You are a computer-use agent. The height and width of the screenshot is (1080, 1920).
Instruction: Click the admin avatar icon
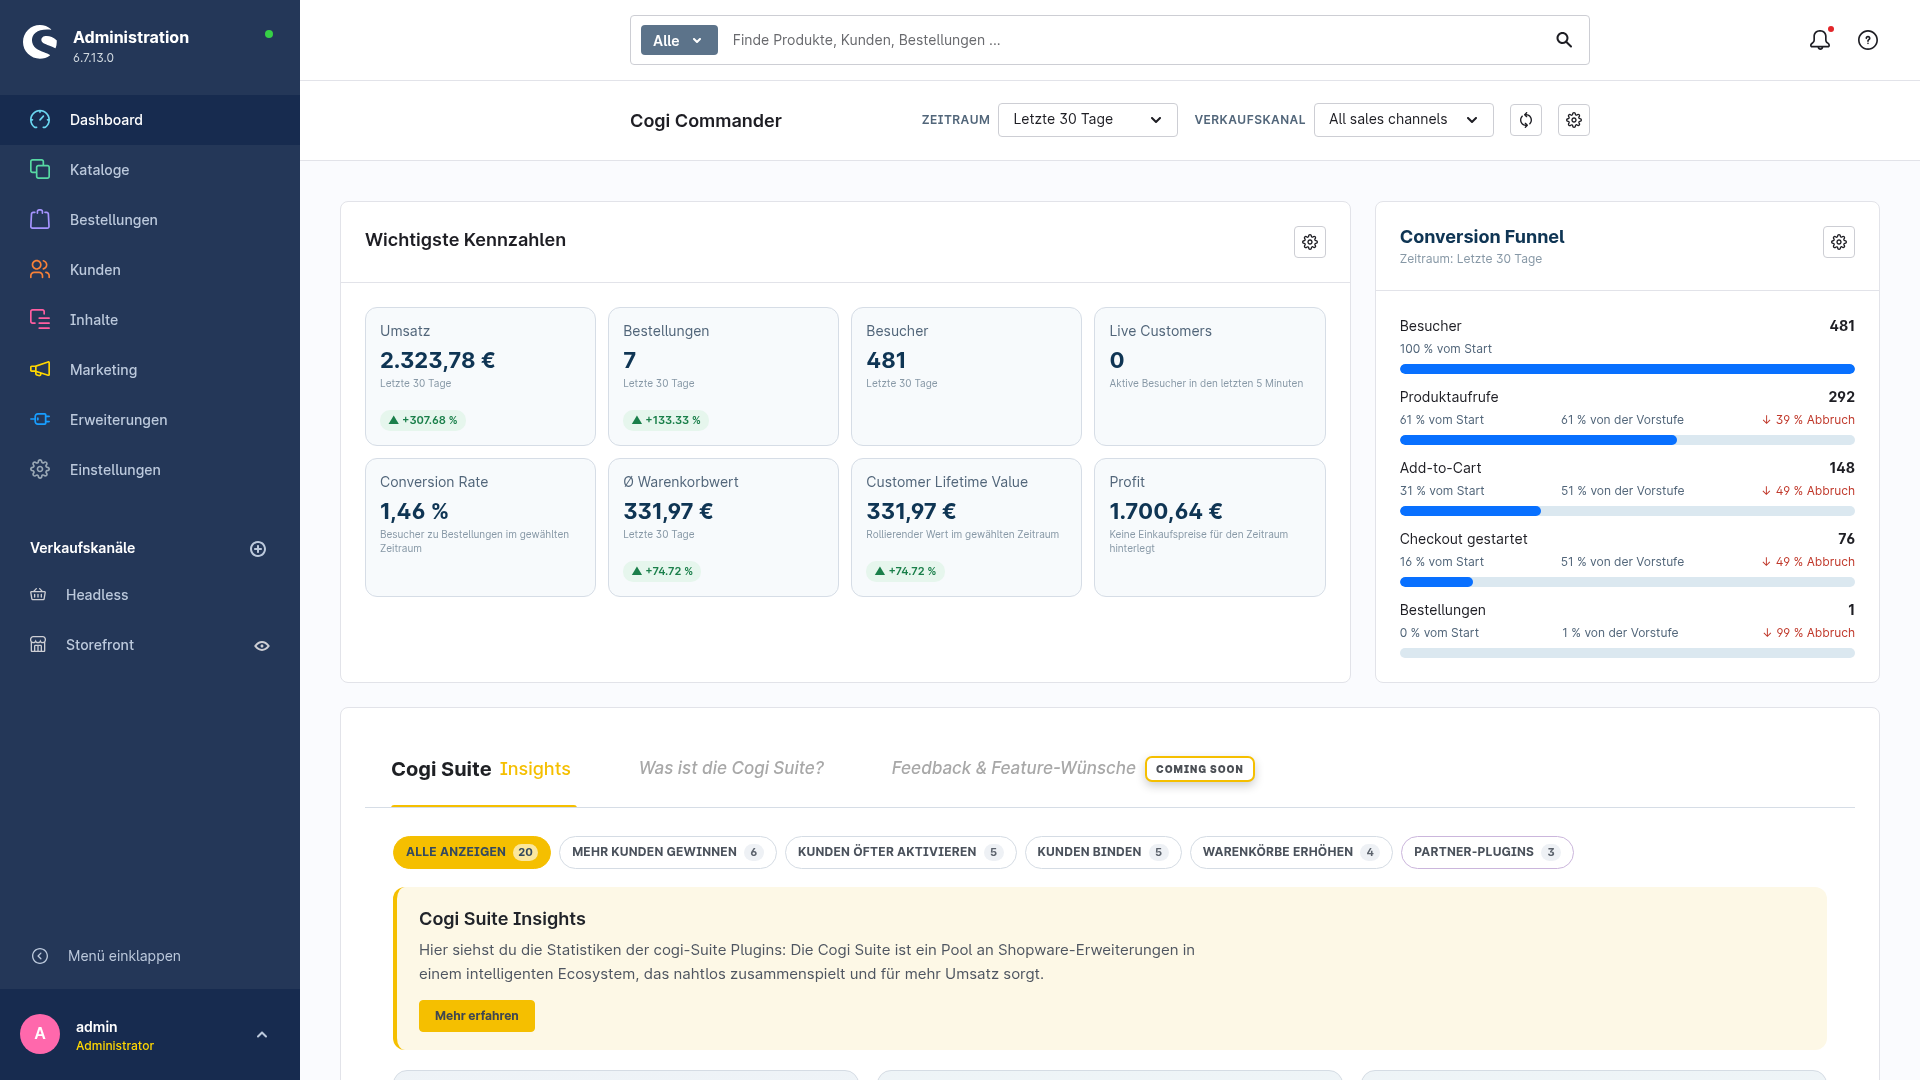pos(40,1034)
